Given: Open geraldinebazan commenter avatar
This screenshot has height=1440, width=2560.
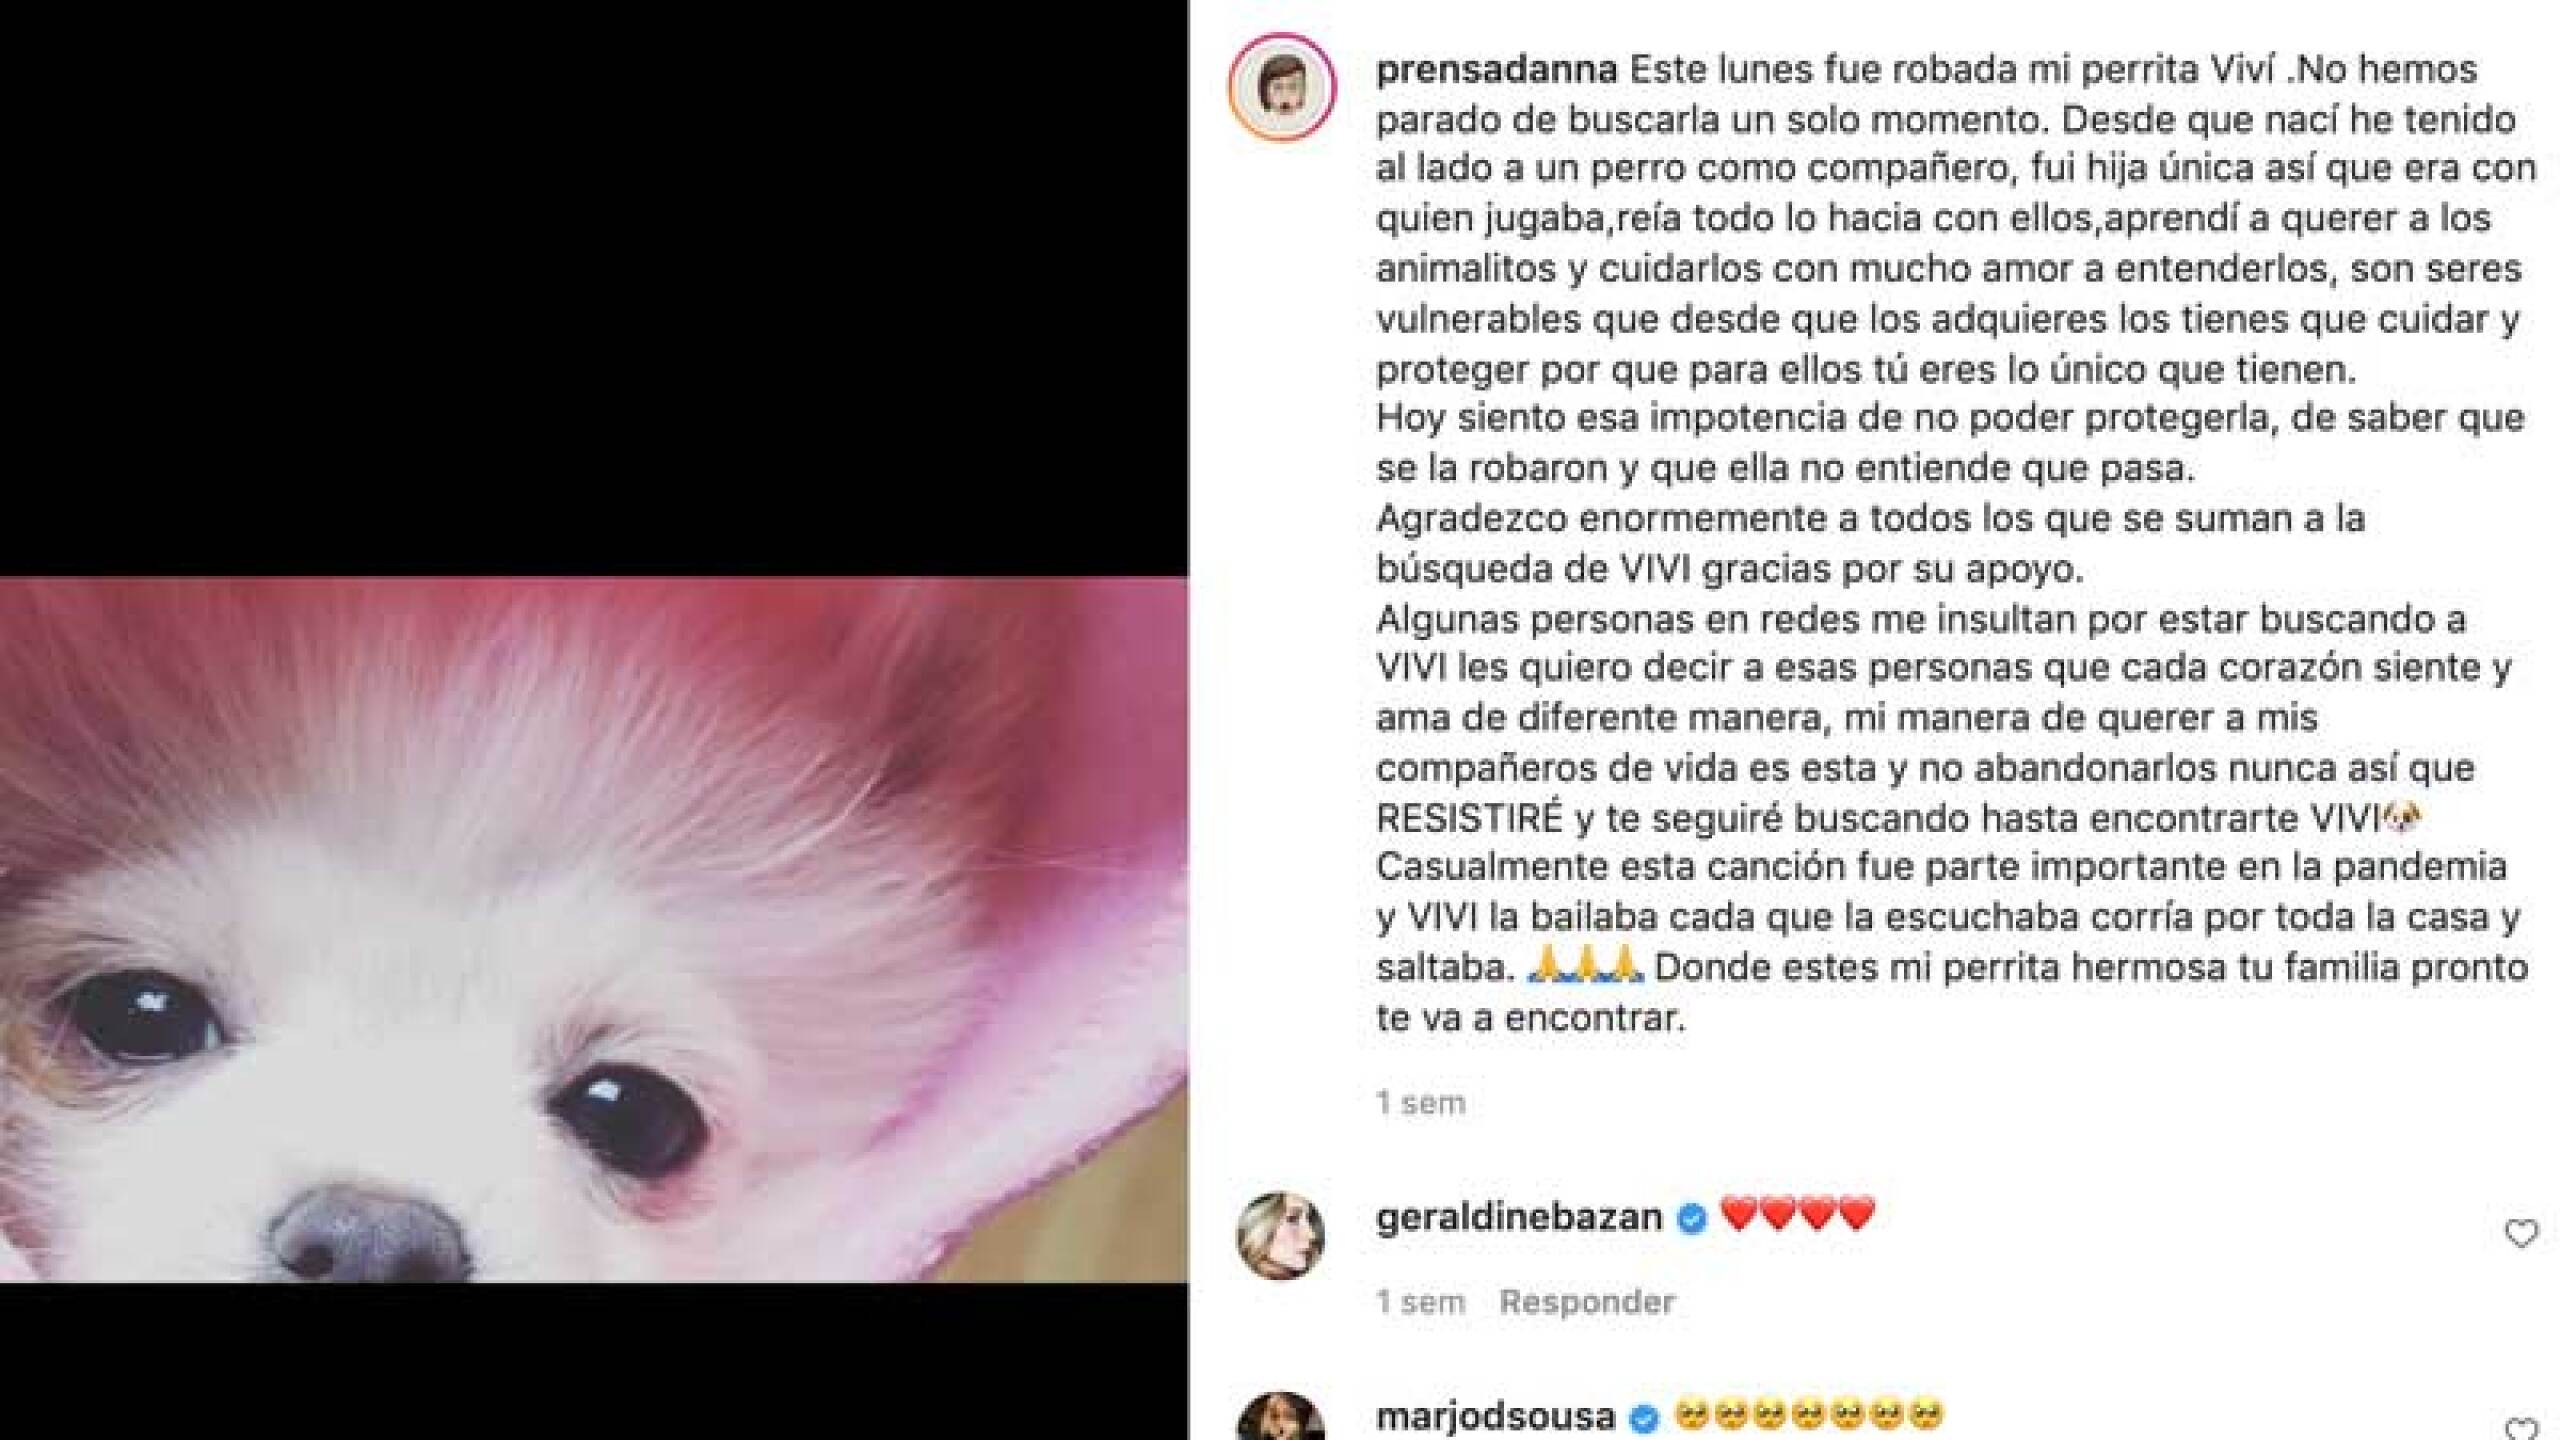Looking at the screenshot, I should coord(1281,1235).
